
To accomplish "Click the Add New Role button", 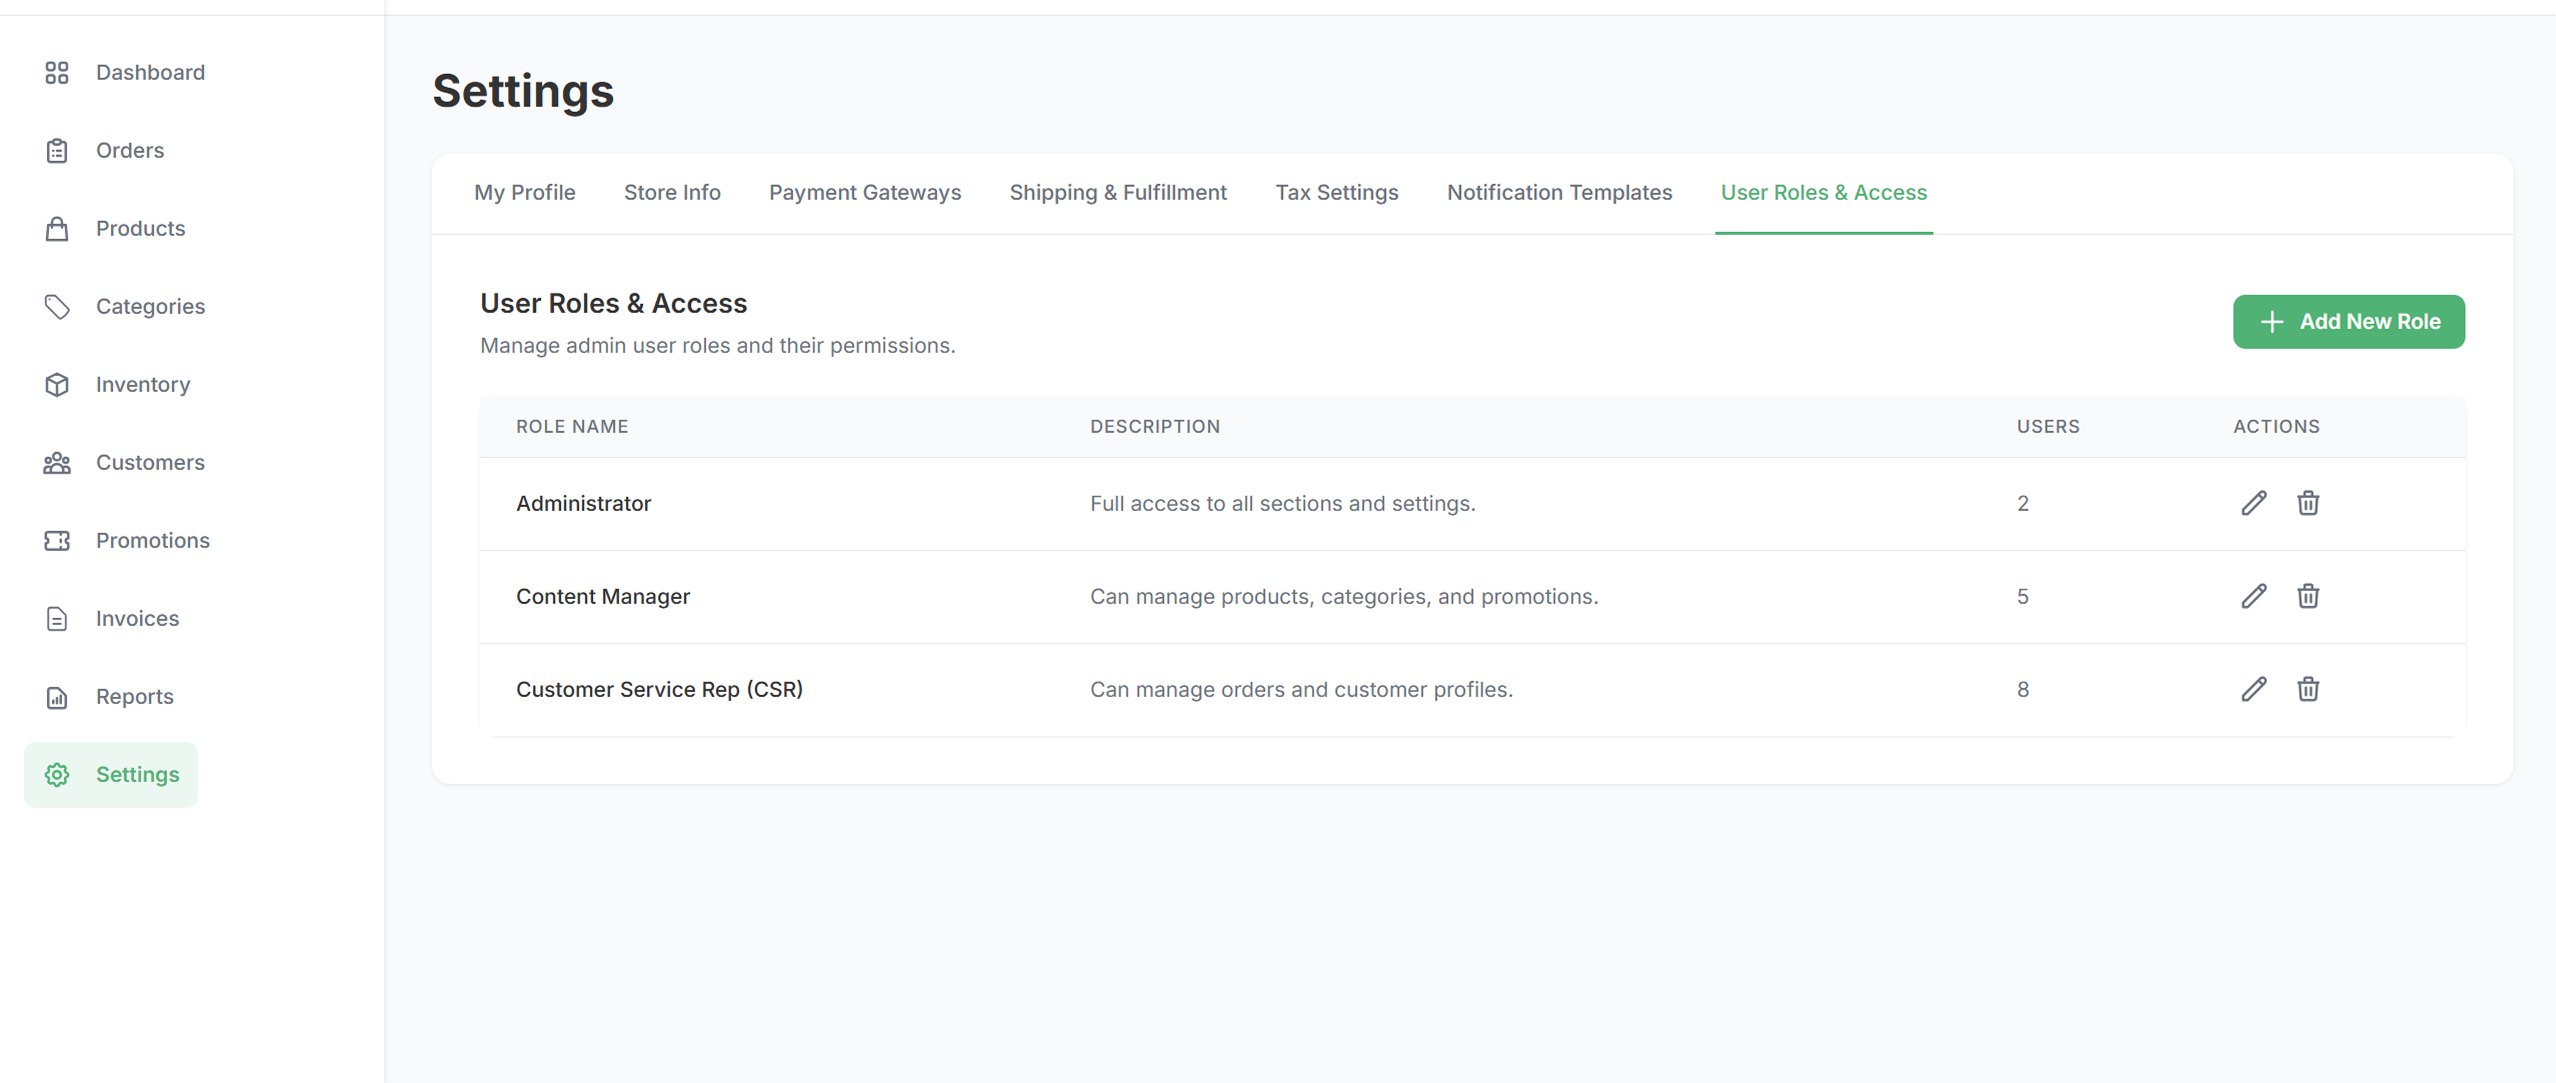I will click(x=2349, y=322).
